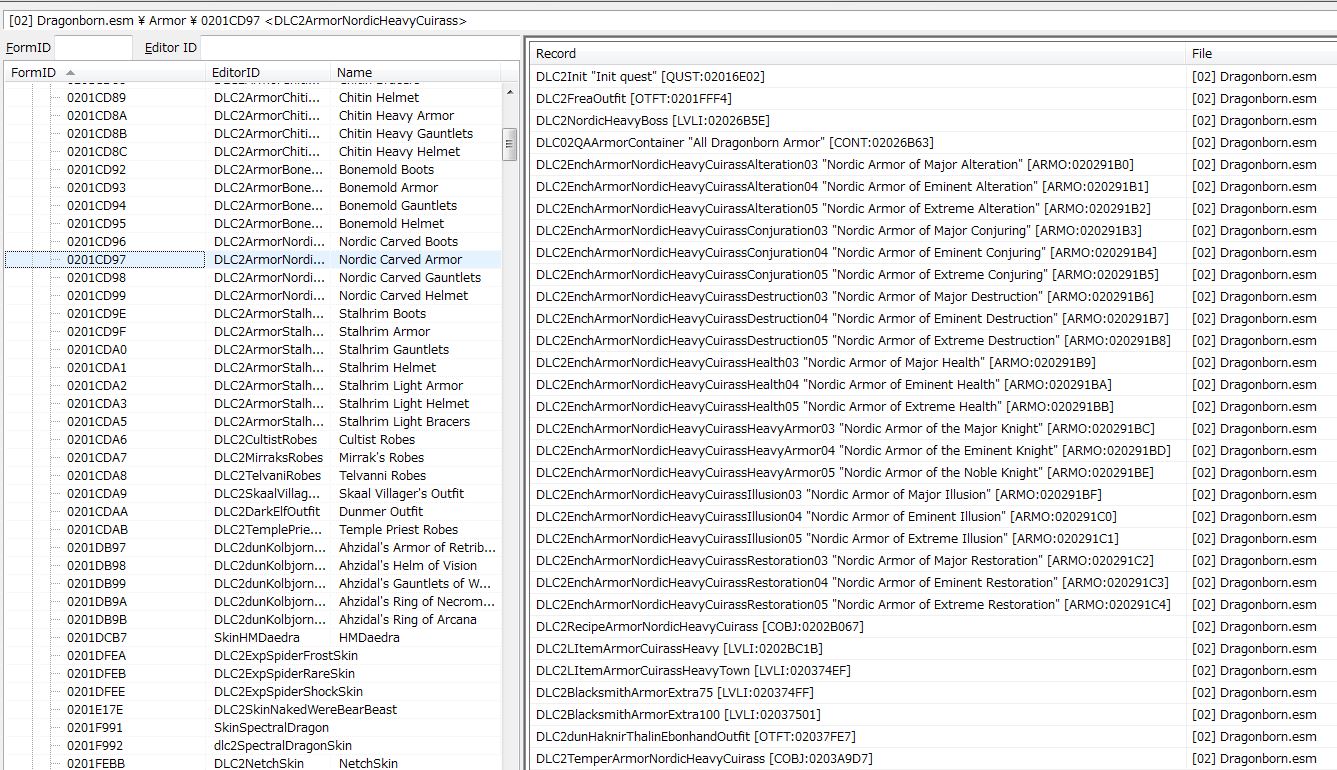Click "Nordic Armor of Major Alteration" row
The width and height of the screenshot is (1337, 770).
933,165
